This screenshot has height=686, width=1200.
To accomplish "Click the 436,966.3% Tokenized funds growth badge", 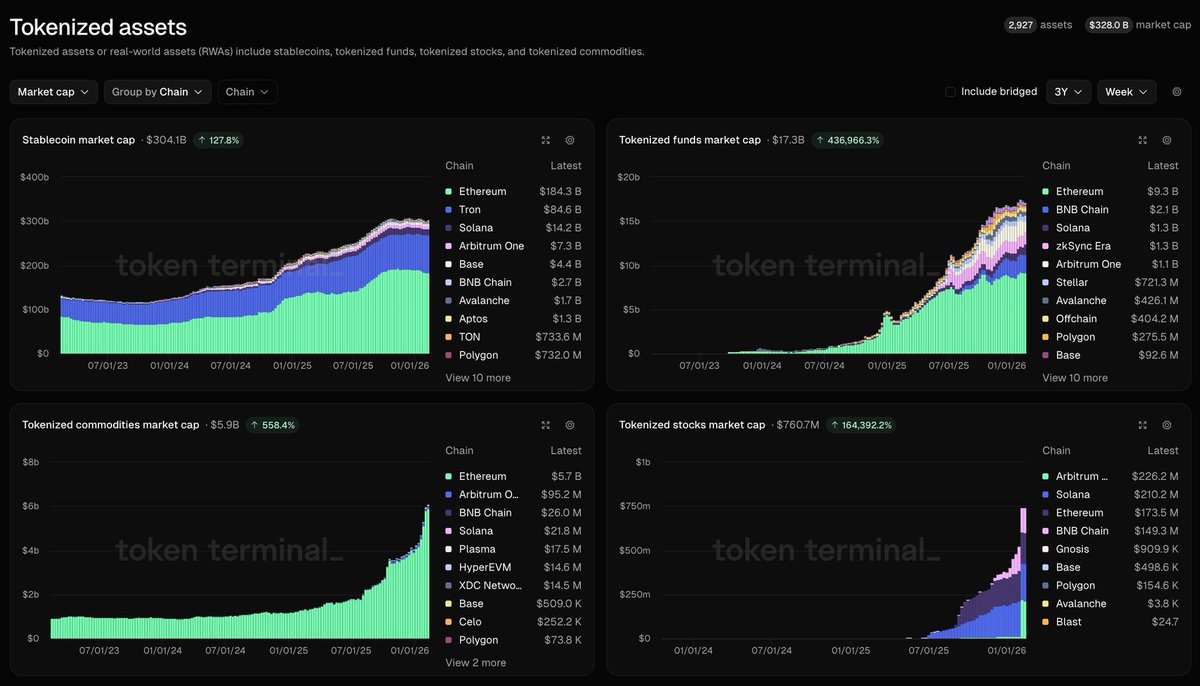I will pos(847,140).
